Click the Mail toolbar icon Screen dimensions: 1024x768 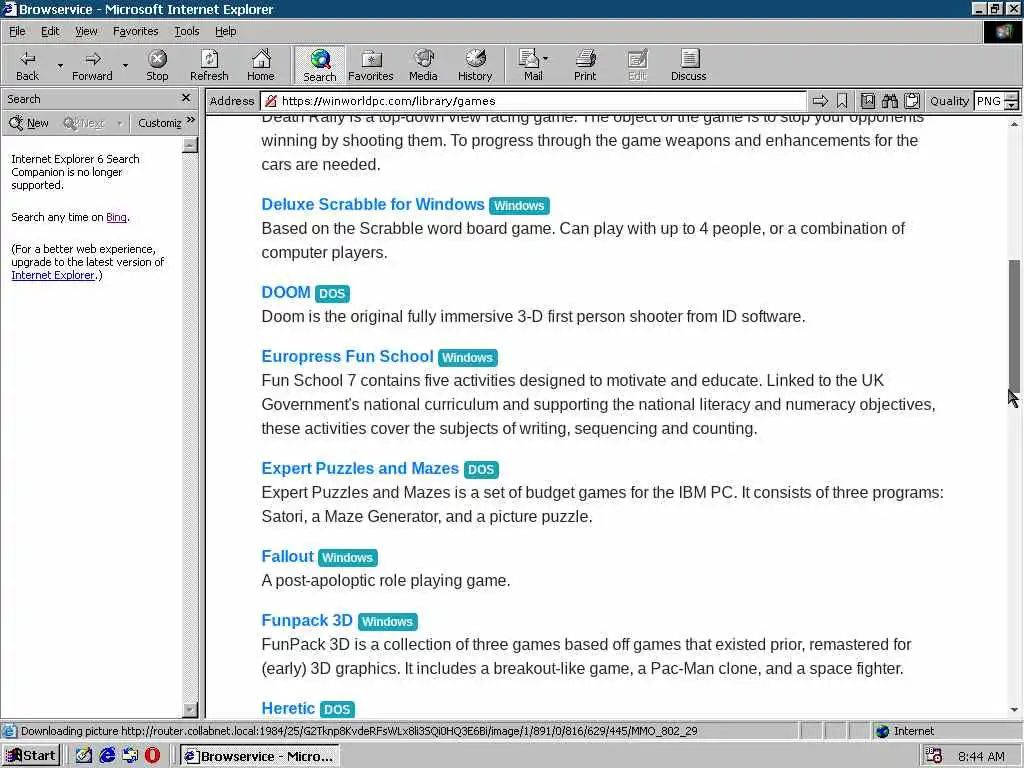pyautogui.click(x=530, y=65)
